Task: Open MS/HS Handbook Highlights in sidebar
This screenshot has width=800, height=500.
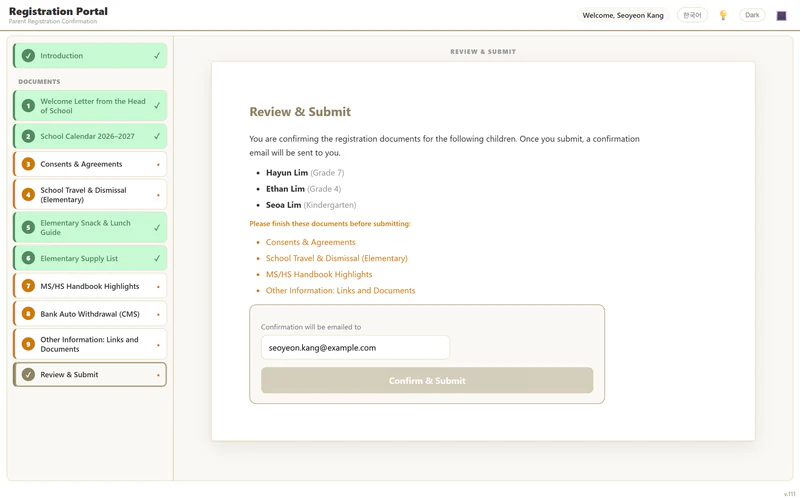Action: pos(90,286)
